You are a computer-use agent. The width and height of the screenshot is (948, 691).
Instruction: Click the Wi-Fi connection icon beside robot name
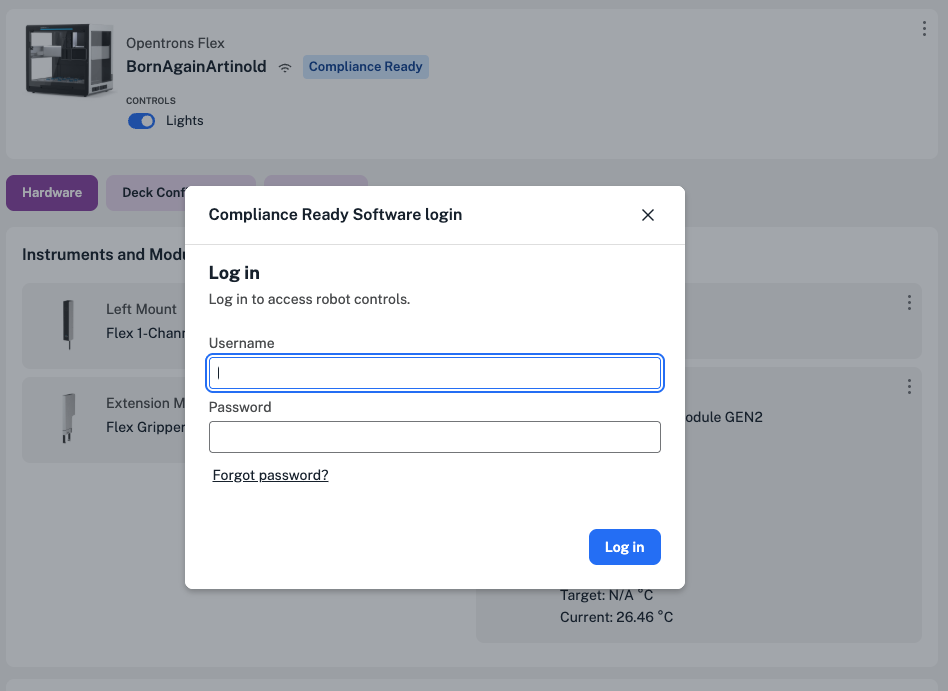pyautogui.click(x=285, y=68)
